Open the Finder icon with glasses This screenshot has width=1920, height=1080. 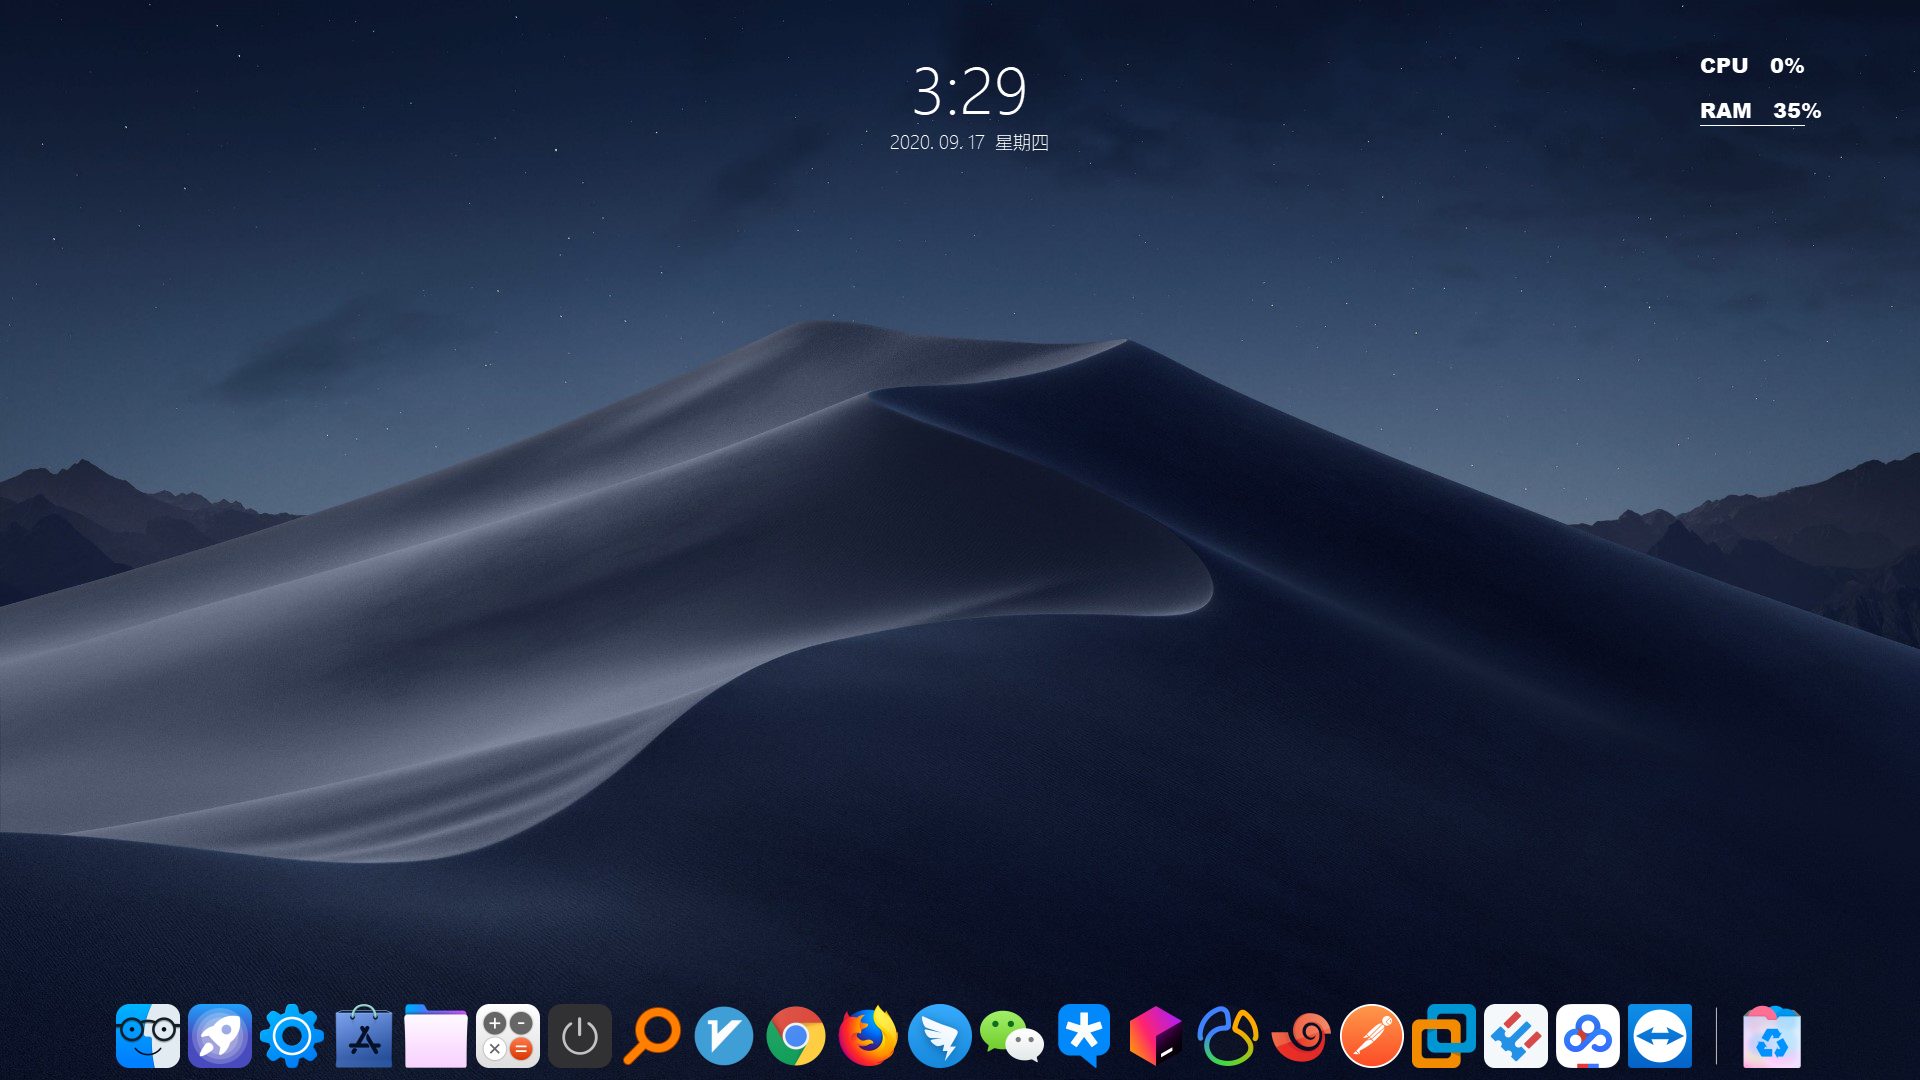tap(148, 1036)
